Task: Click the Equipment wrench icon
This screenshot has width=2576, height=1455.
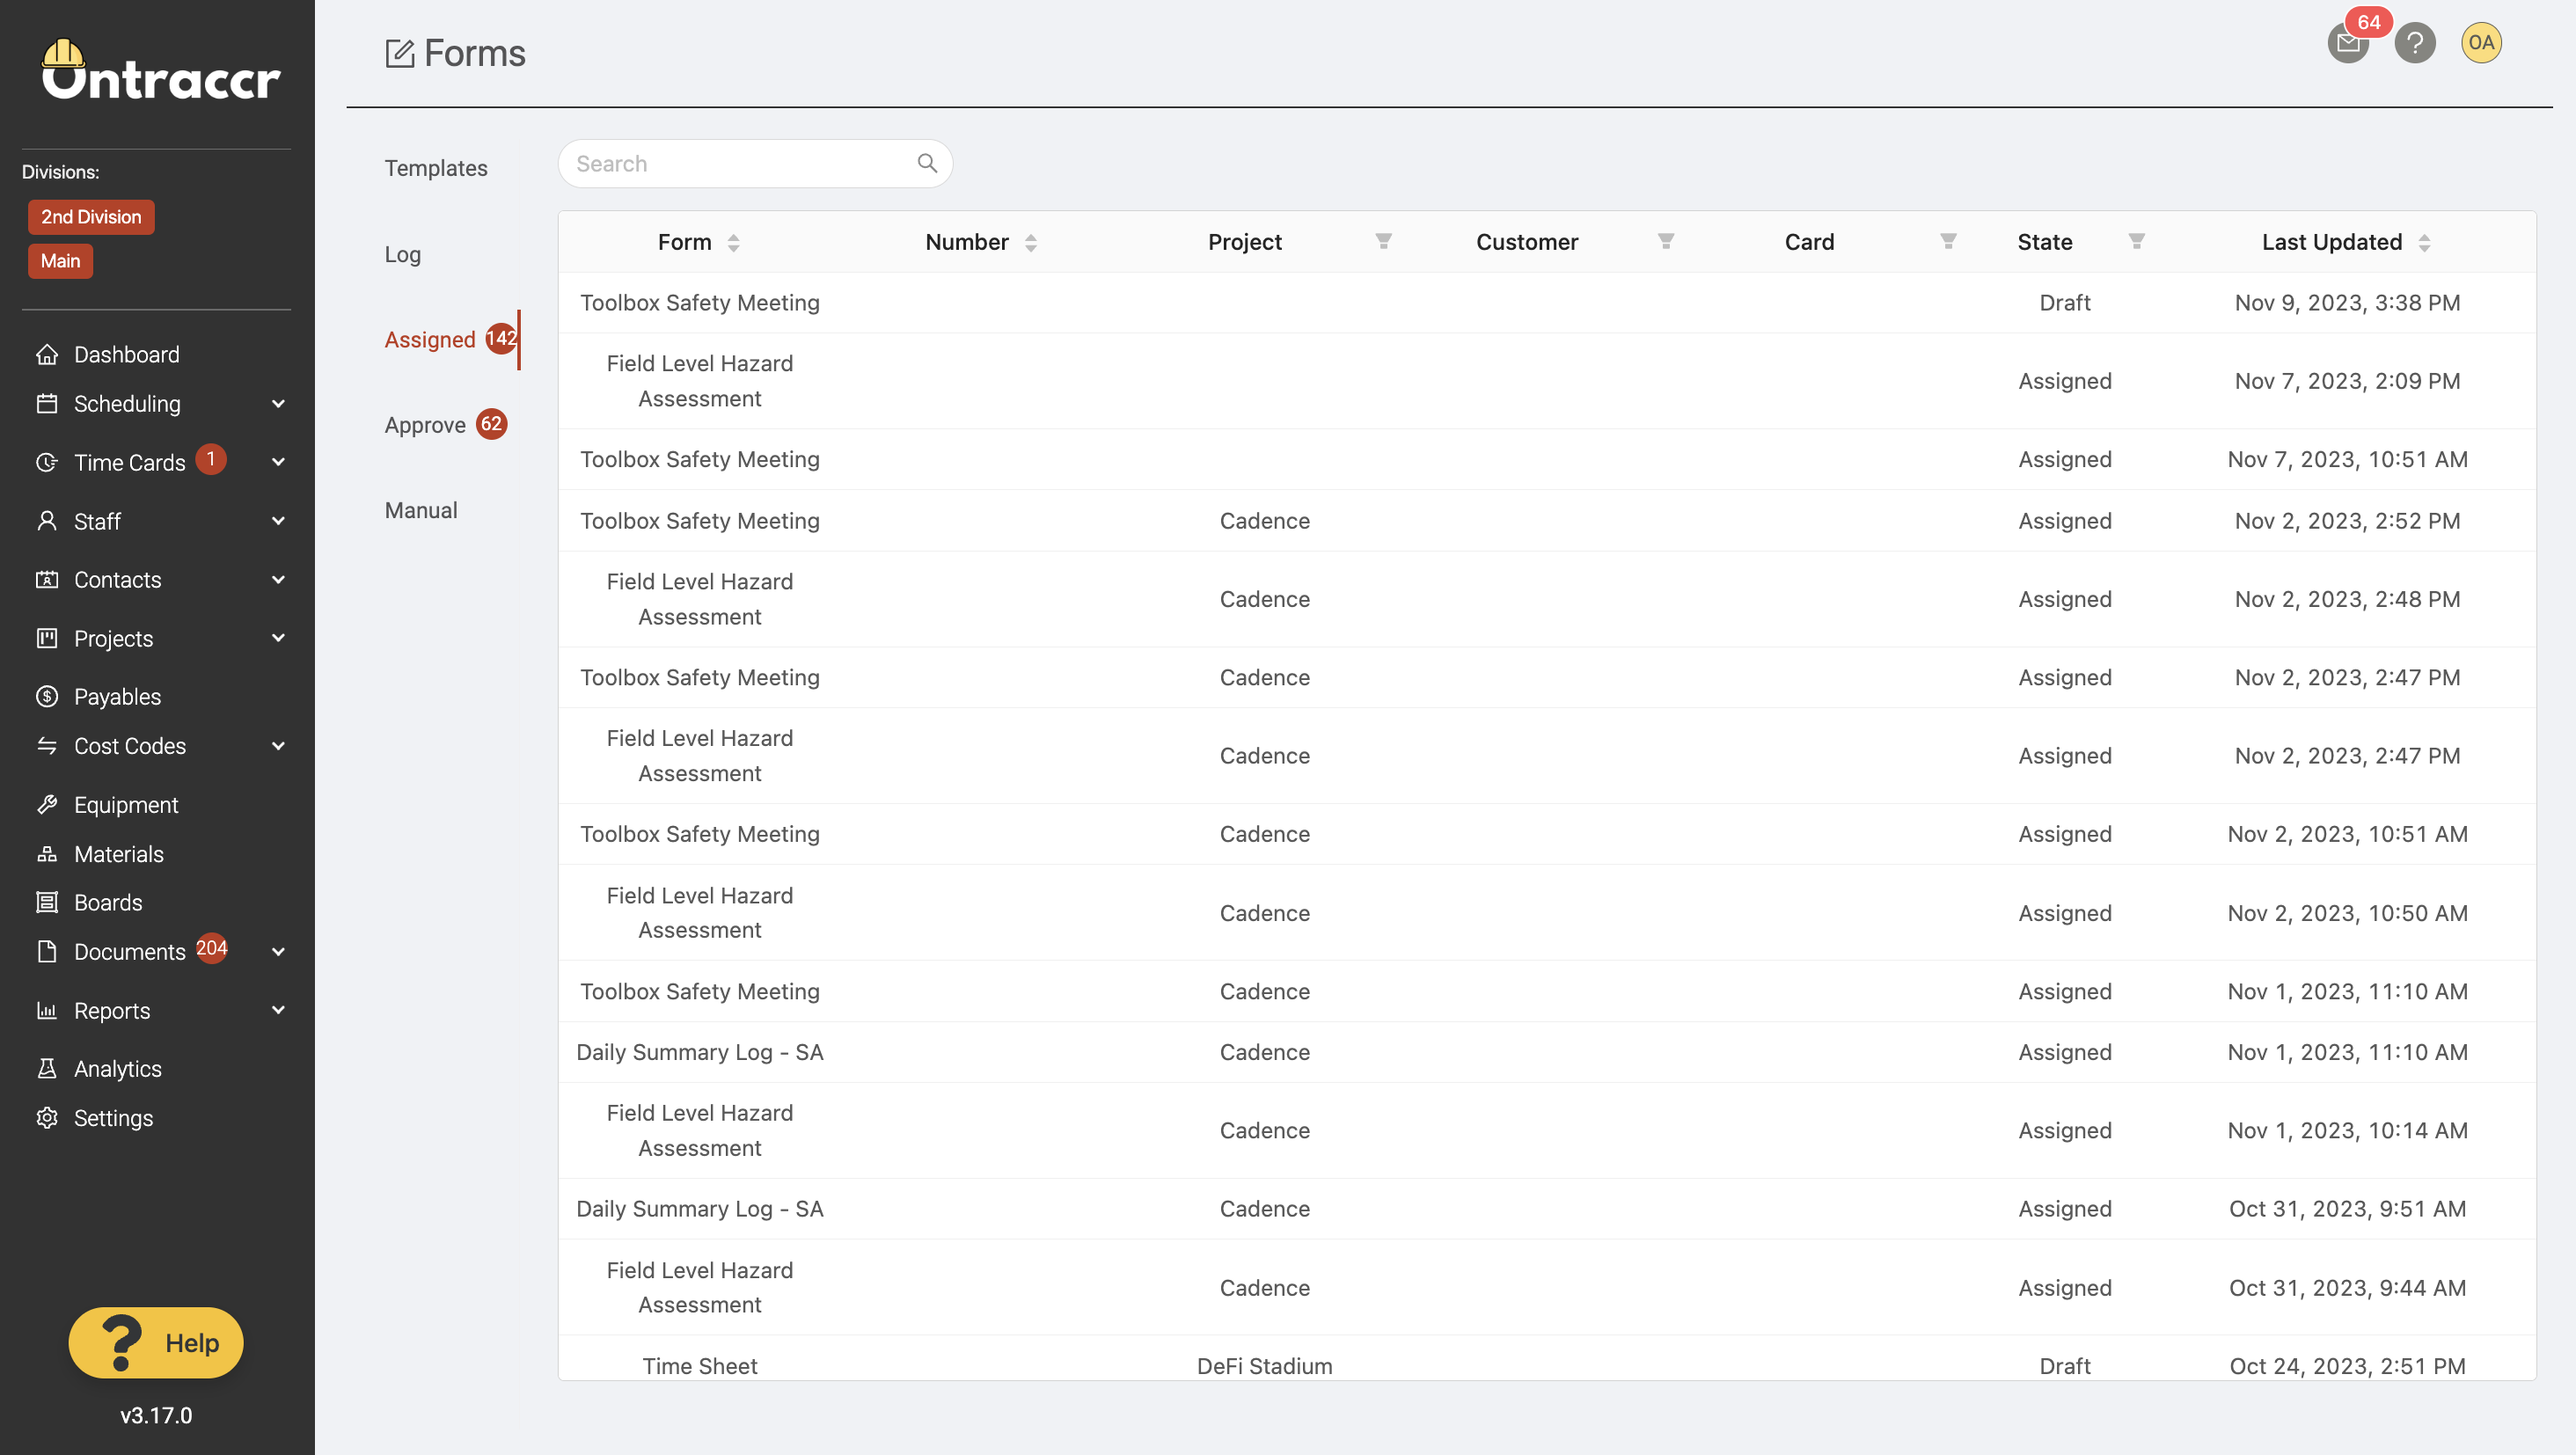Action: point(47,804)
